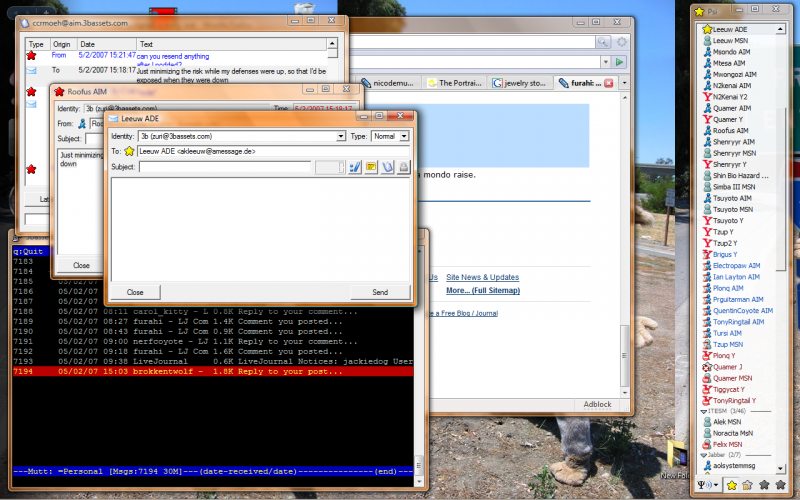
Task: Click the Site News & Updates link
Action: [x=482, y=277]
